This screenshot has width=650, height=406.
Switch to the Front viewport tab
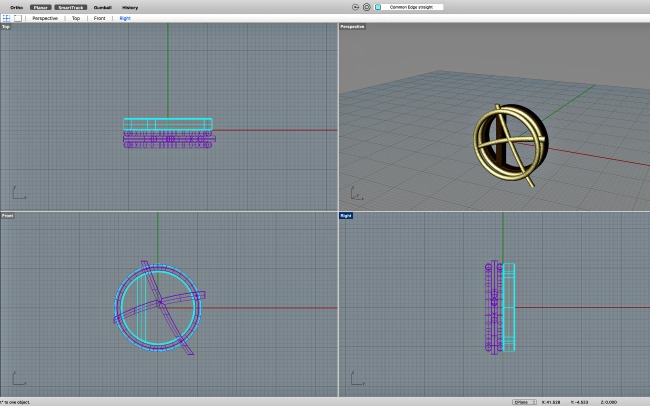pos(99,18)
